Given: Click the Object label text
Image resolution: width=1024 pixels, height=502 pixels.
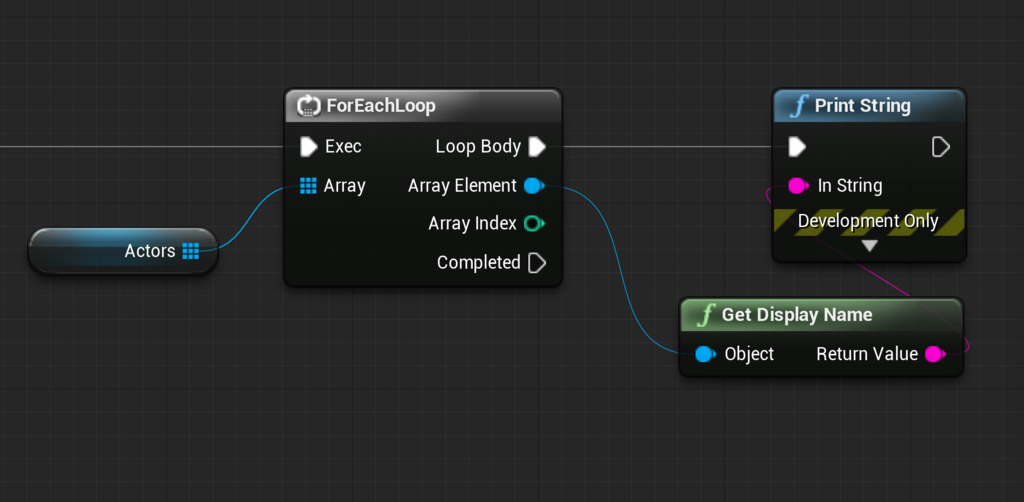Looking at the screenshot, I should 749,354.
